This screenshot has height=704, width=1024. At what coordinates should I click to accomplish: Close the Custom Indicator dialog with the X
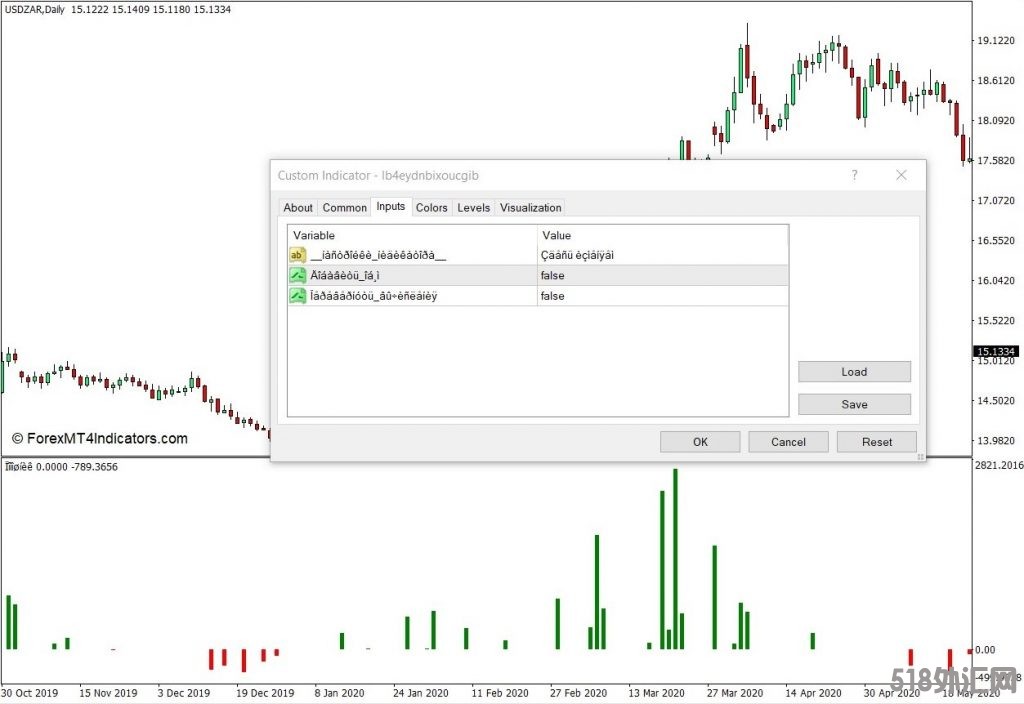[901, 175]
